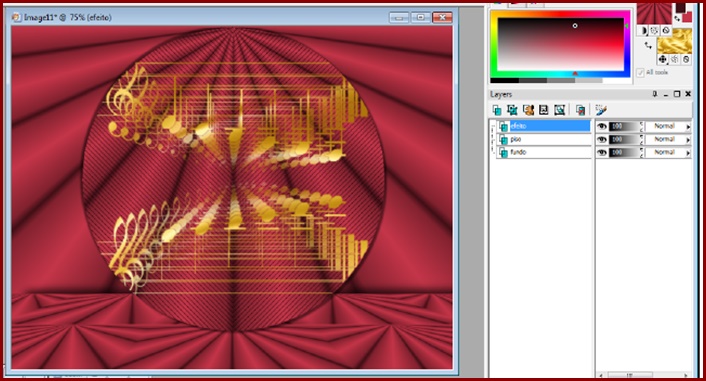Click the Delete Layer icon

pyautogui.click(x=580, y=109)
